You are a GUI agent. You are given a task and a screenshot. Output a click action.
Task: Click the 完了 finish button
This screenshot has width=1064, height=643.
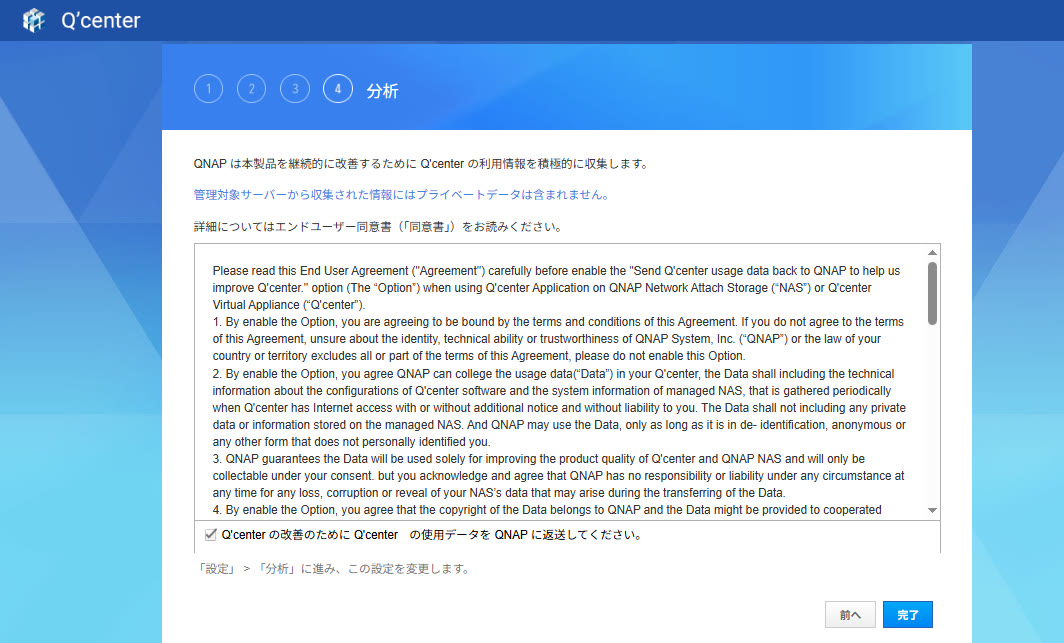pyautogui.click(x=907, y=615)
